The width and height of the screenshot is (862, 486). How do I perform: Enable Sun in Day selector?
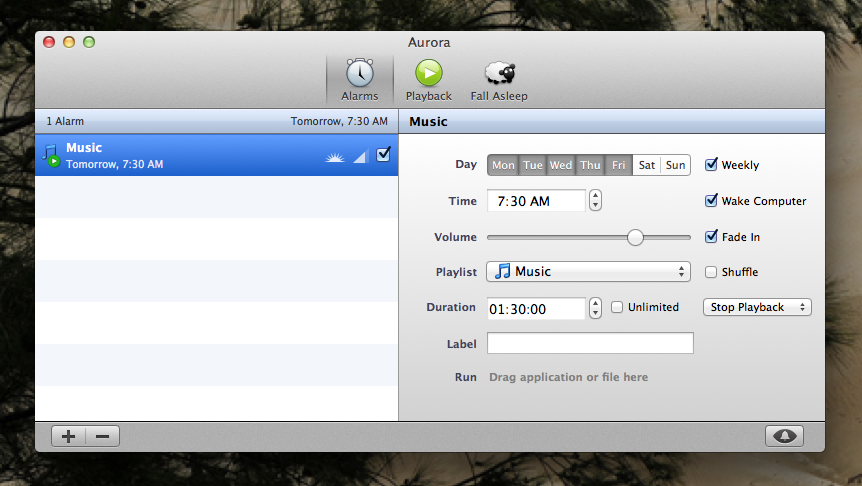click(676, 165)
